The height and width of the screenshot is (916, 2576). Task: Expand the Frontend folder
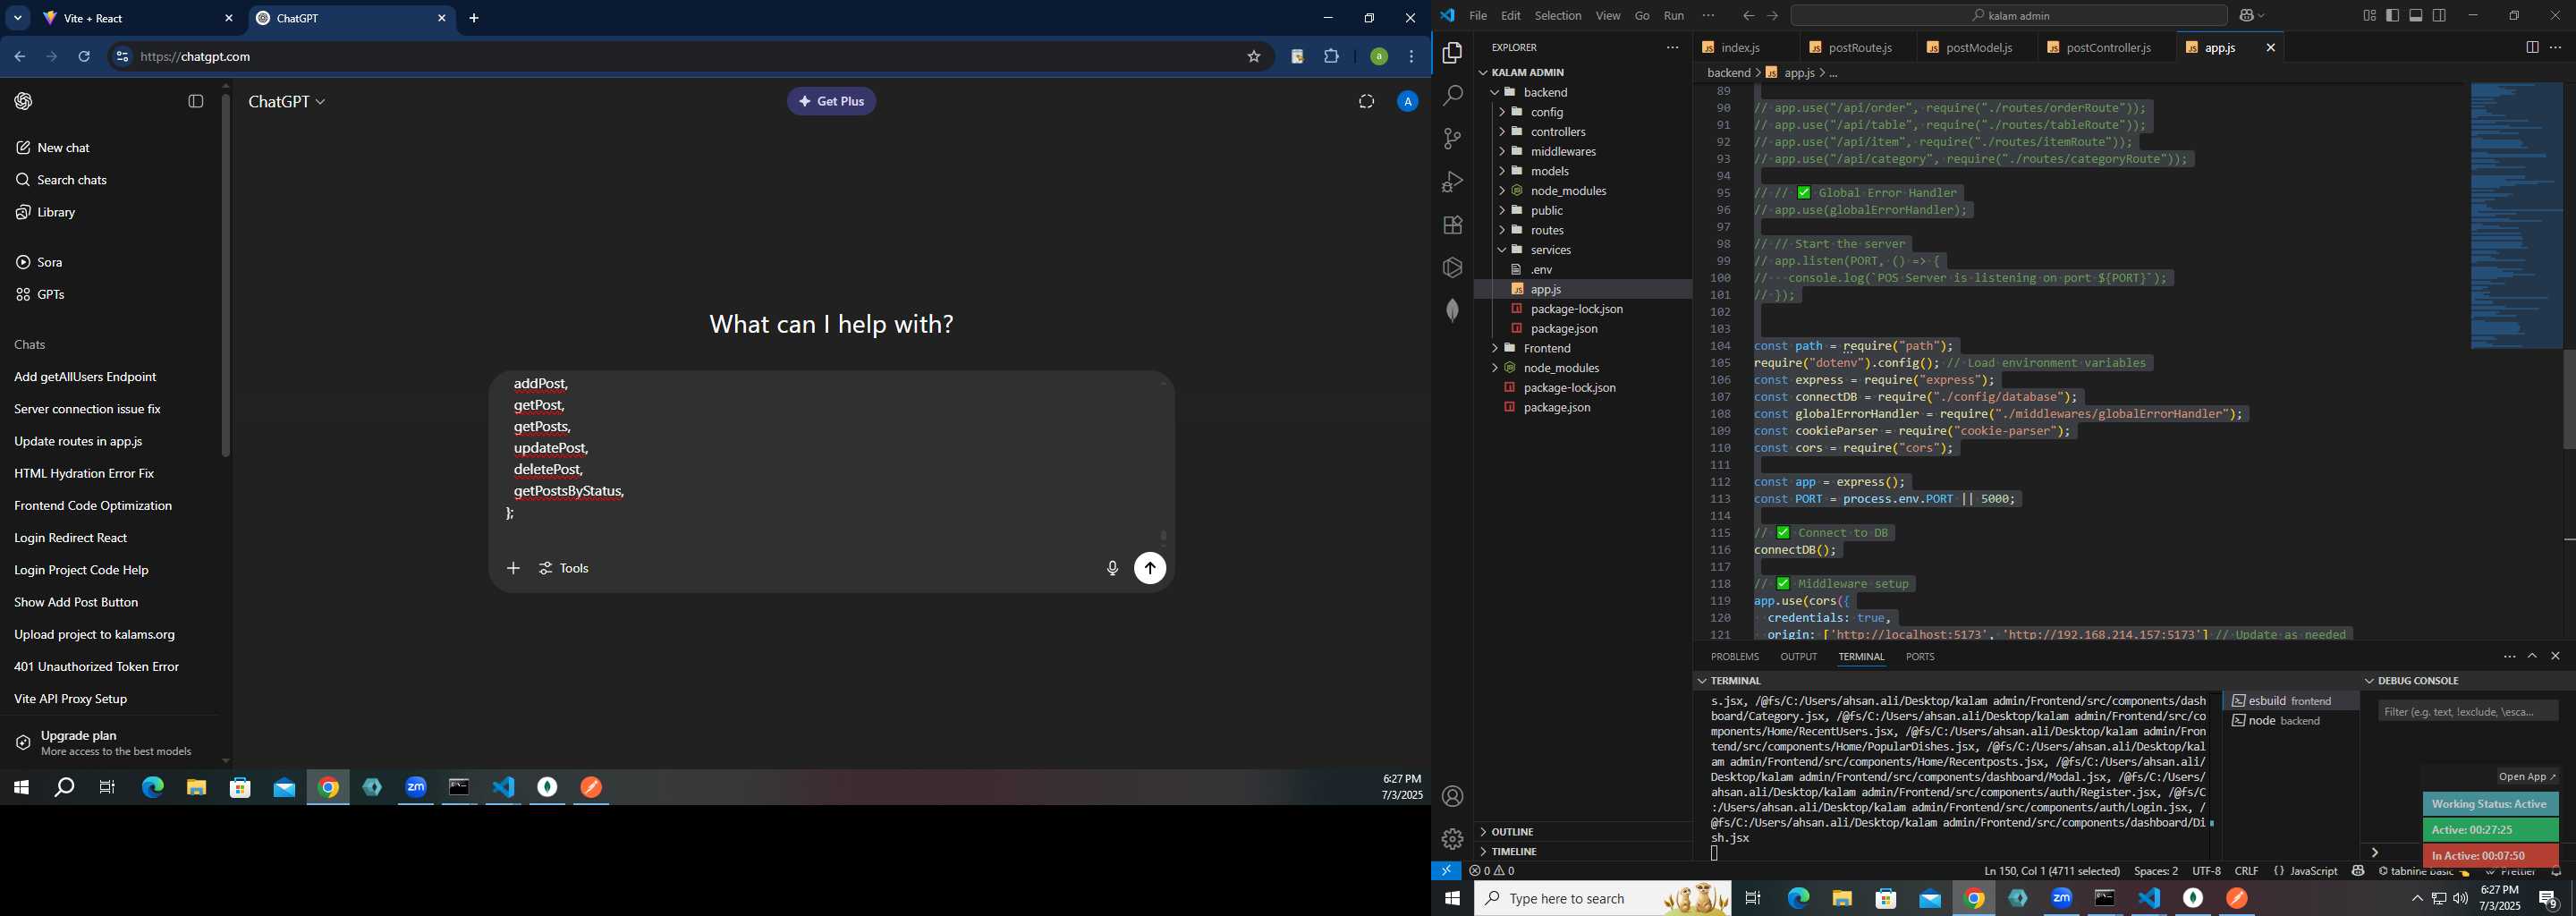[x=1585, y=348]
